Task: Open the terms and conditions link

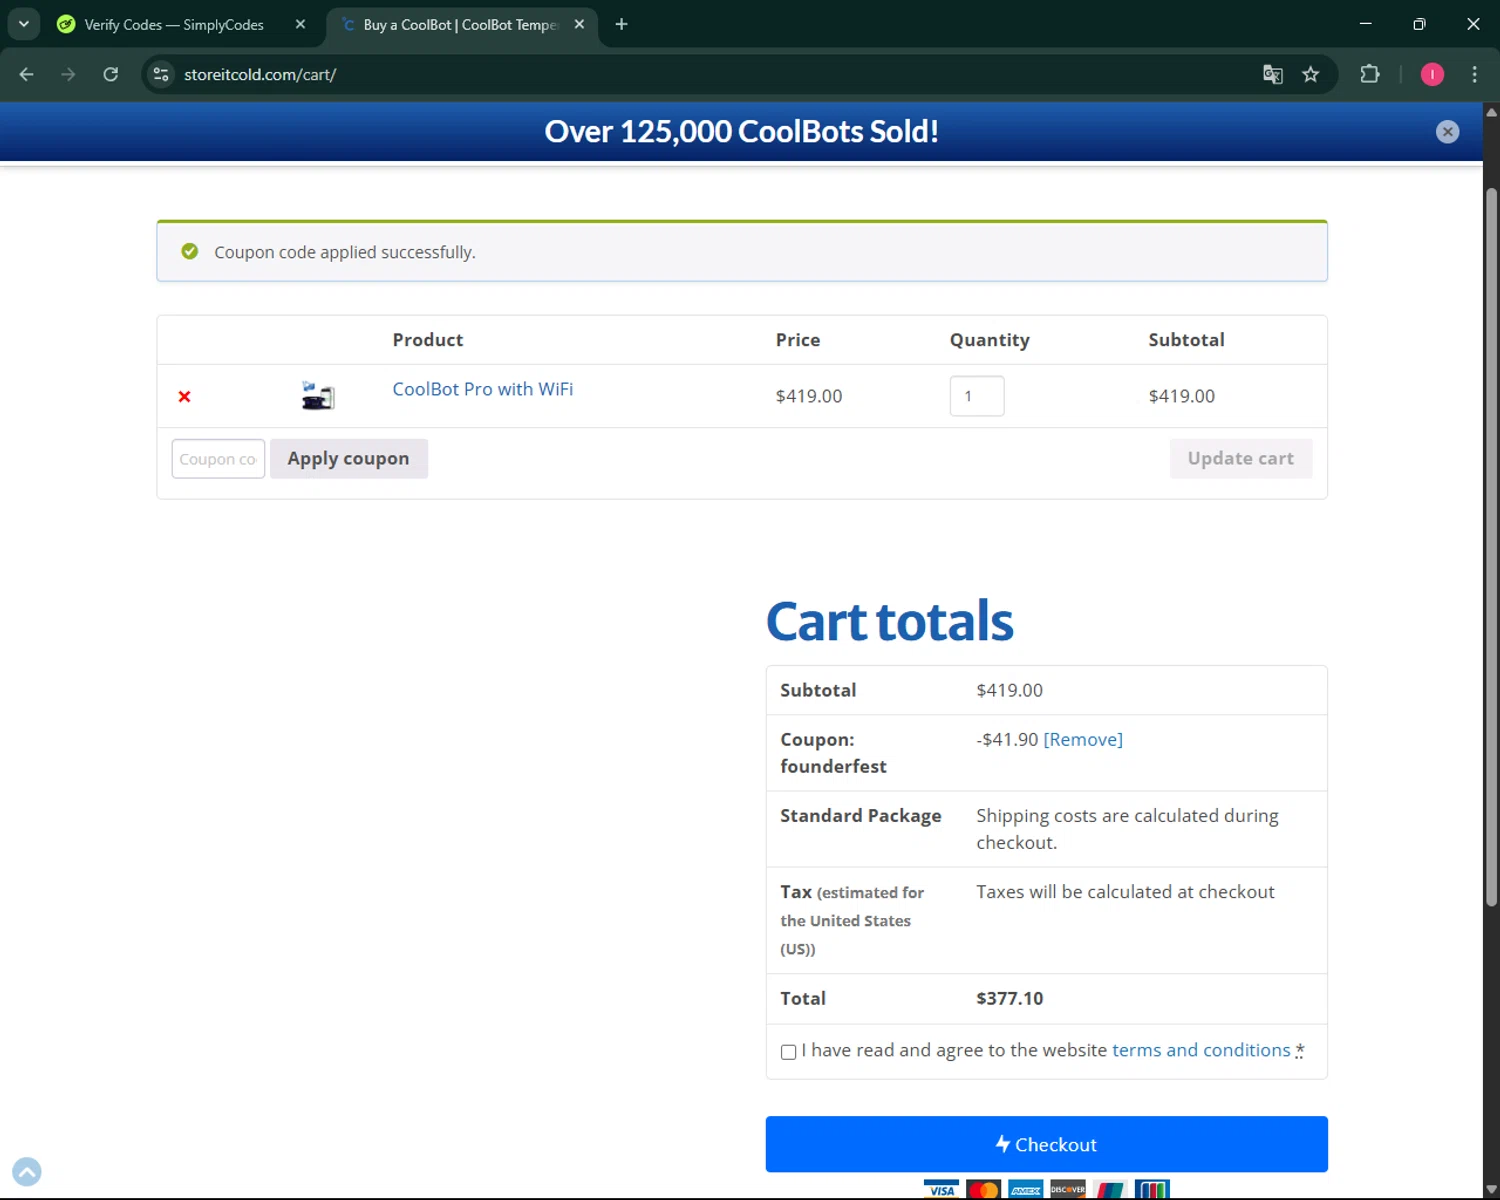Action: click(1201, 1050)
